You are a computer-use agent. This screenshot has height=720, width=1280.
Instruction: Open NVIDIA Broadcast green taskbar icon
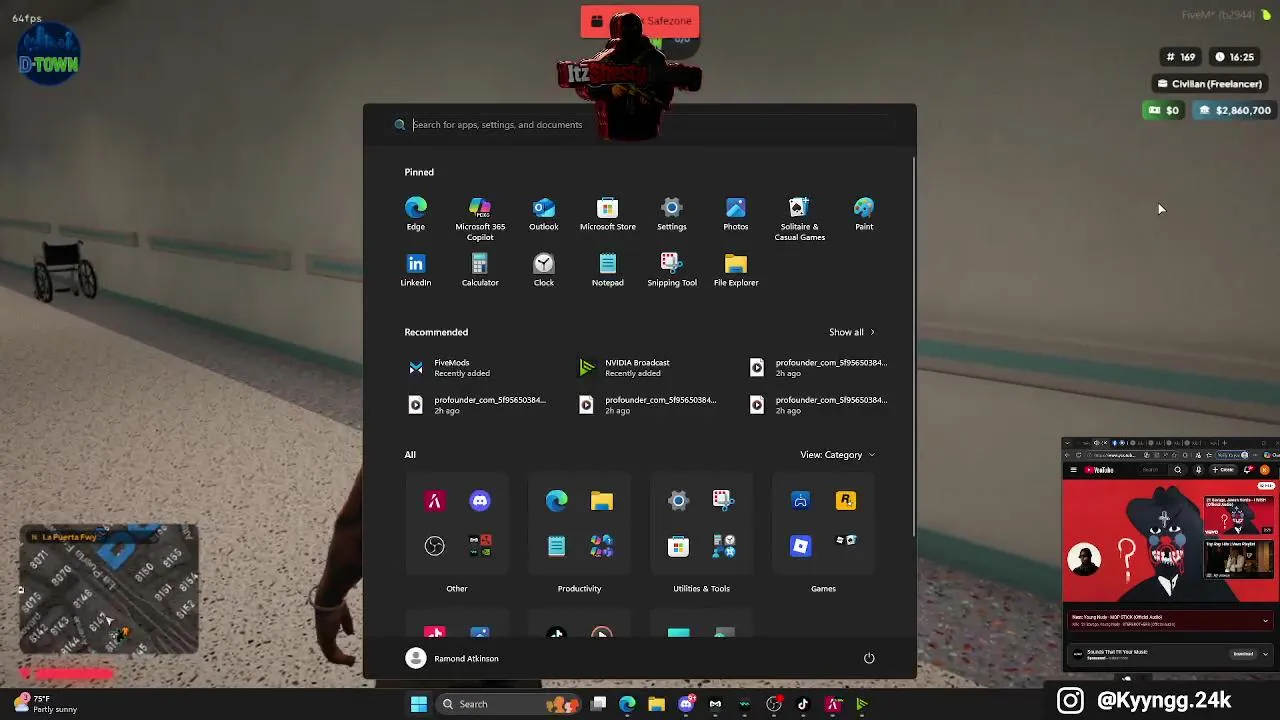pos(861,704)
